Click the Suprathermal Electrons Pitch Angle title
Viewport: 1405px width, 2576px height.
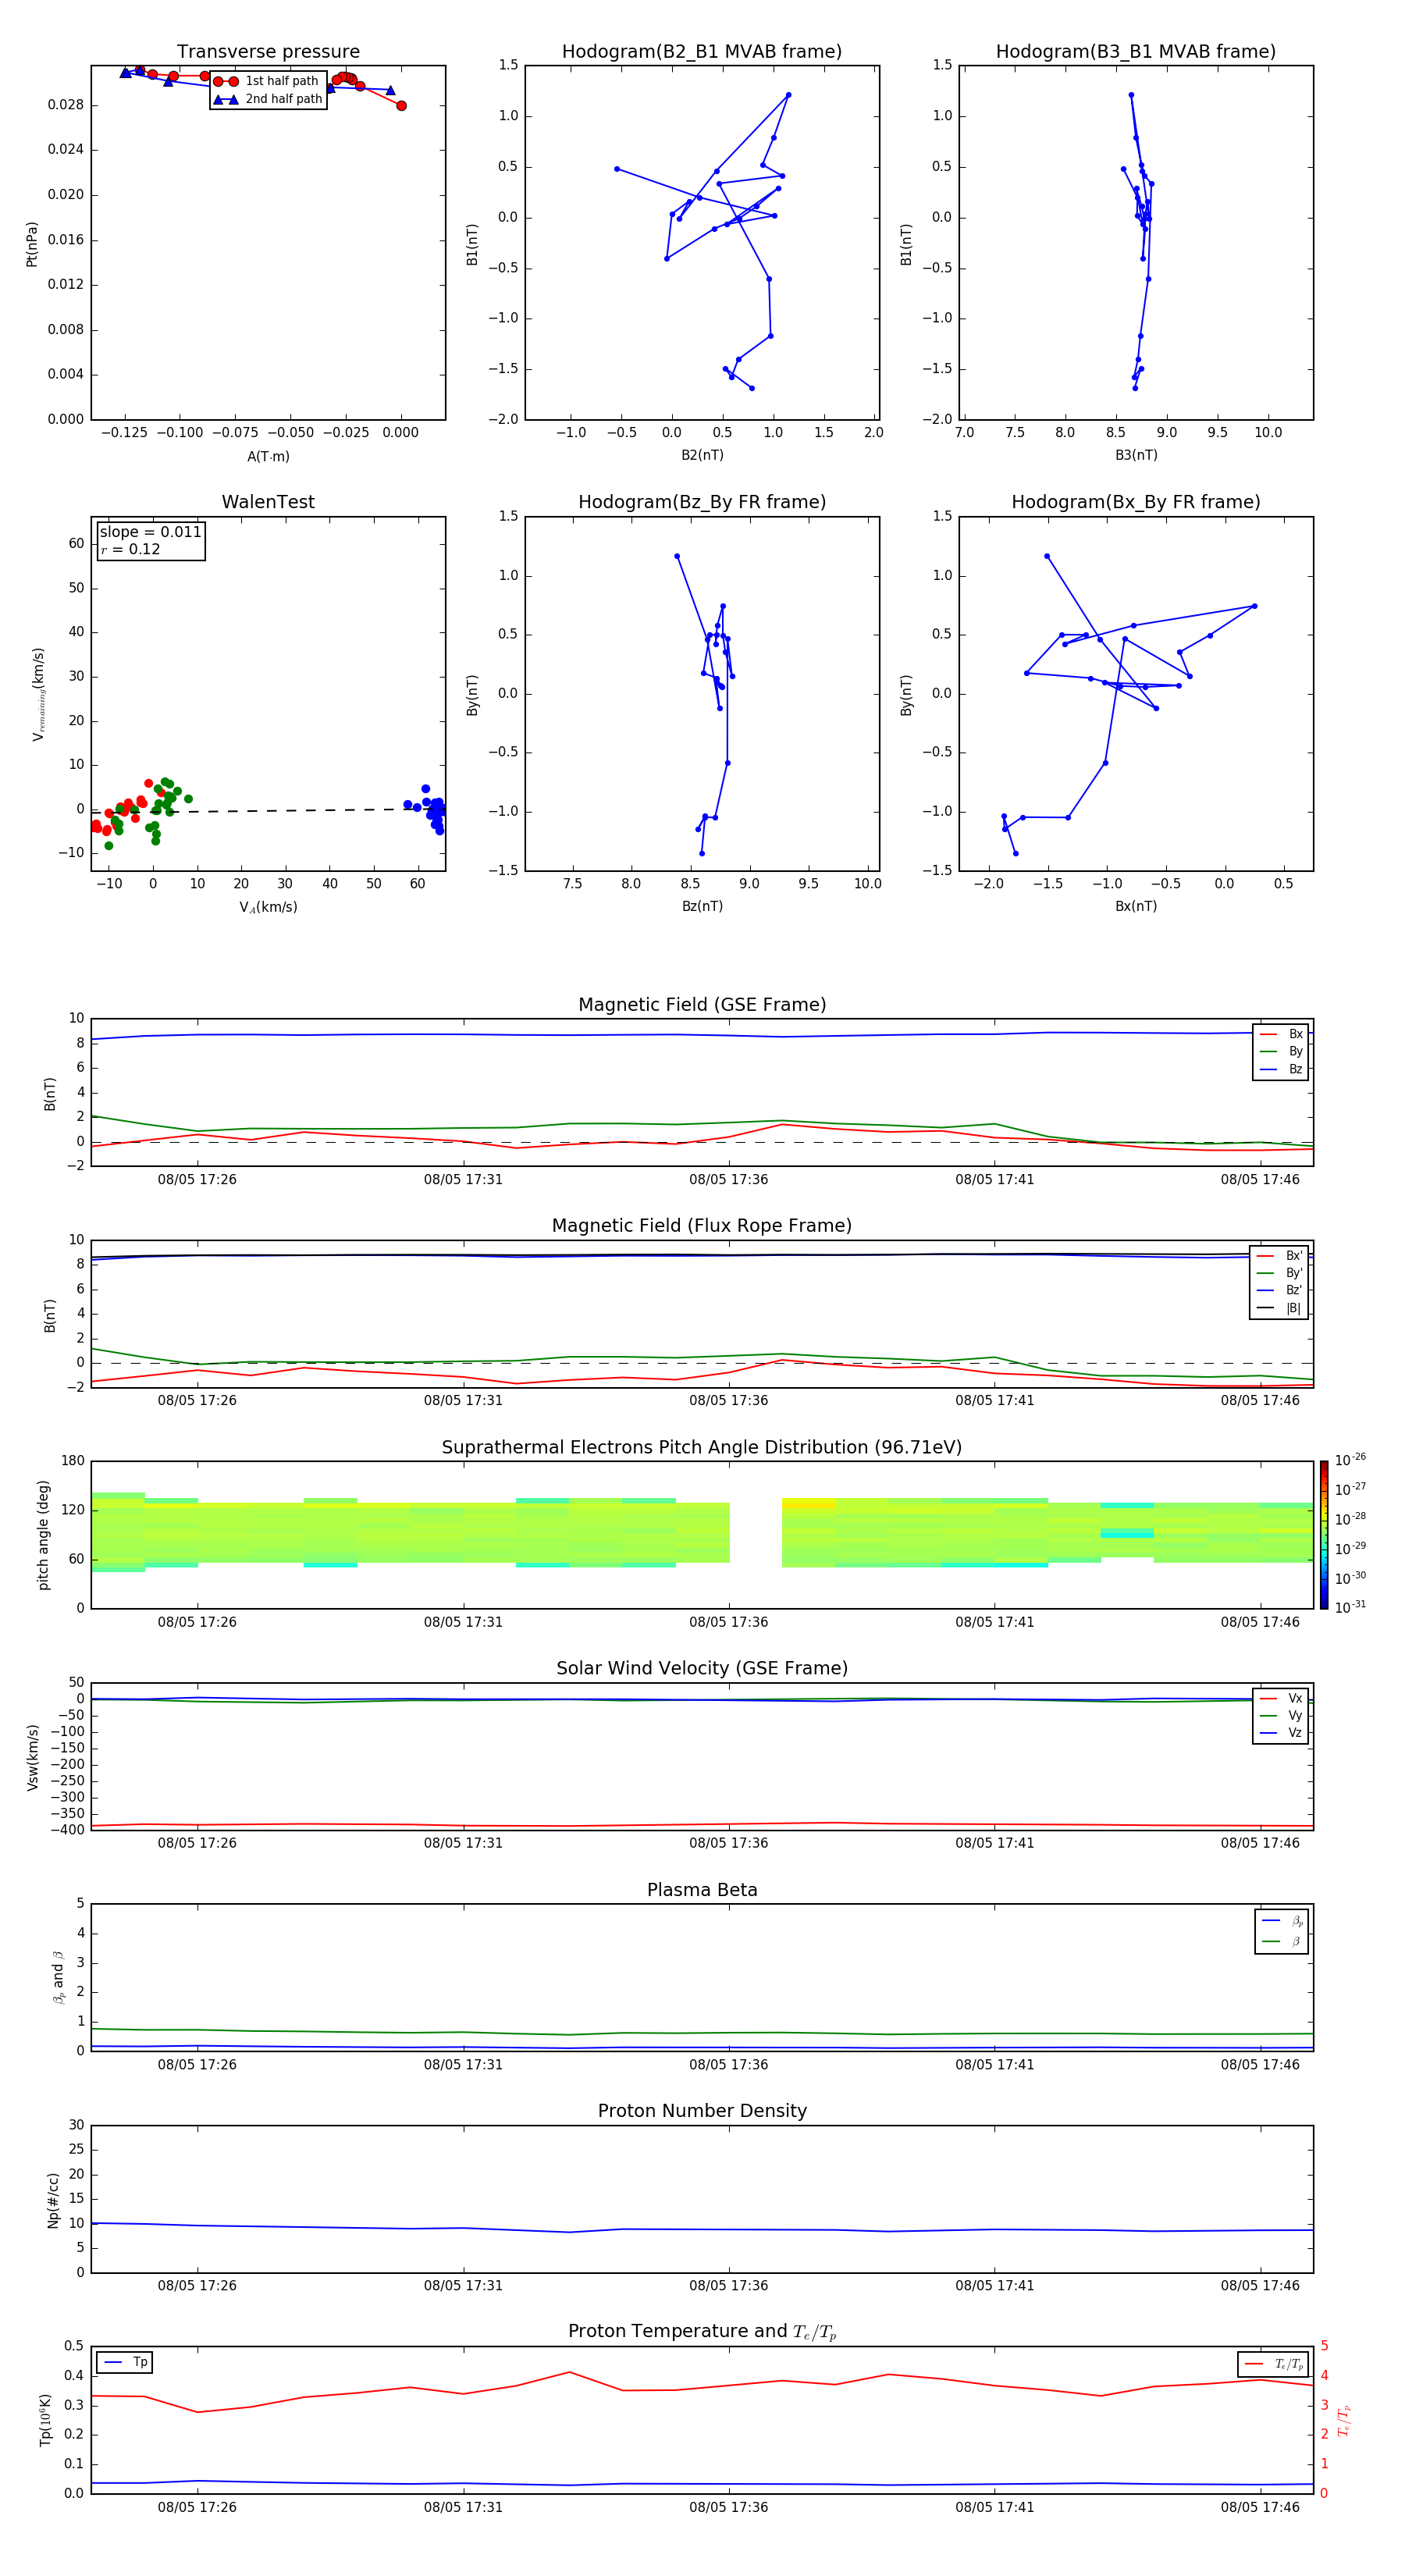click(x=702, y=1448)
